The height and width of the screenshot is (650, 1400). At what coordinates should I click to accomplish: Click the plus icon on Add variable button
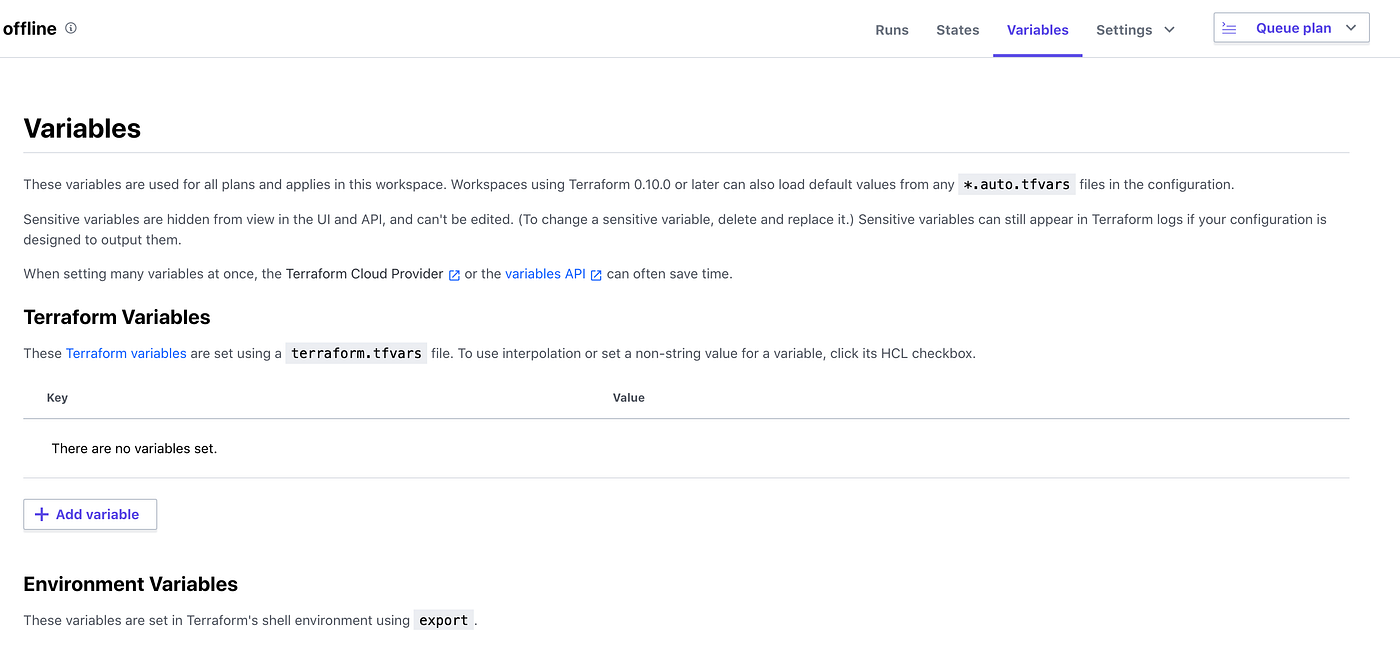tap(41, 514)
